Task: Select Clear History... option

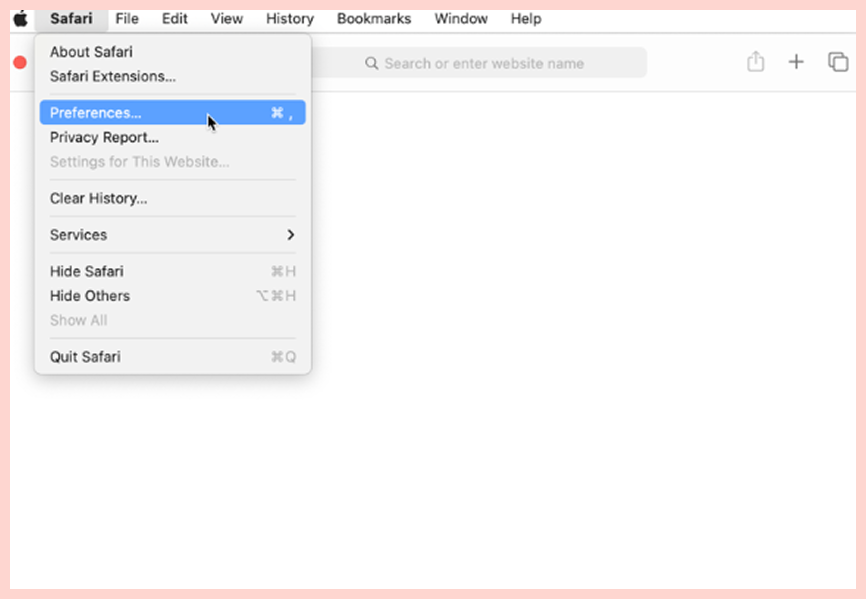Action: coord(98,198)
